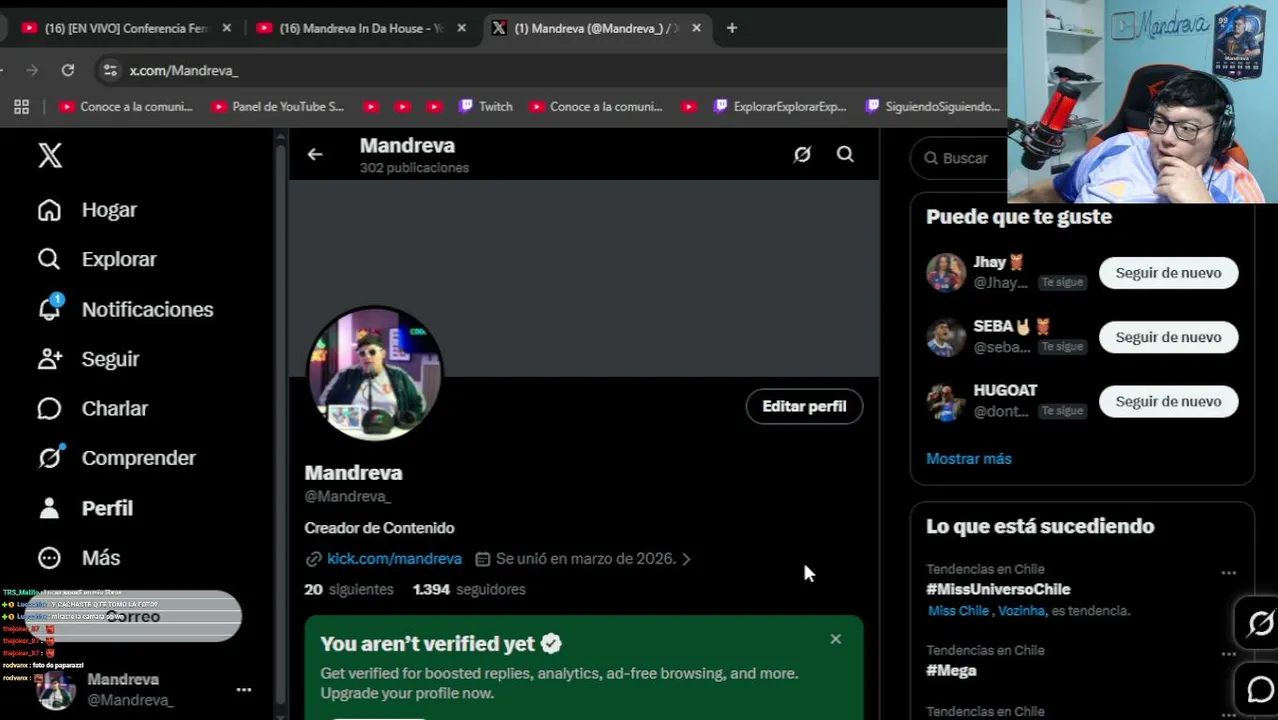Click Editar perfil button
This screenshot has width=1278, height=720.
click(804, 406)
